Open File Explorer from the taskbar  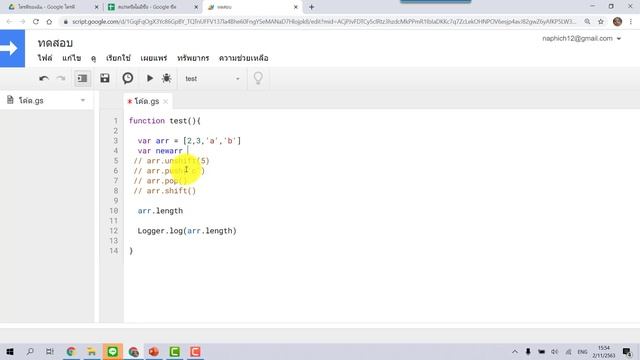pos(92,351)
